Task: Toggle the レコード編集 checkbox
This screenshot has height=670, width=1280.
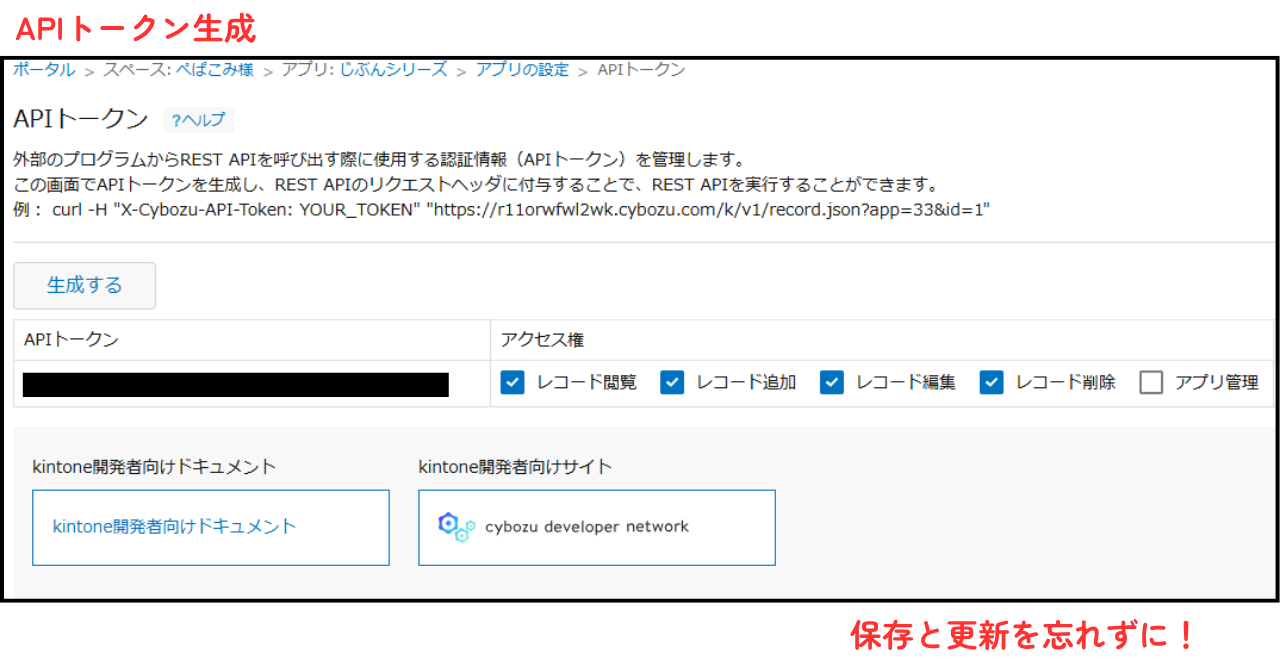Action: coord(832,382)
